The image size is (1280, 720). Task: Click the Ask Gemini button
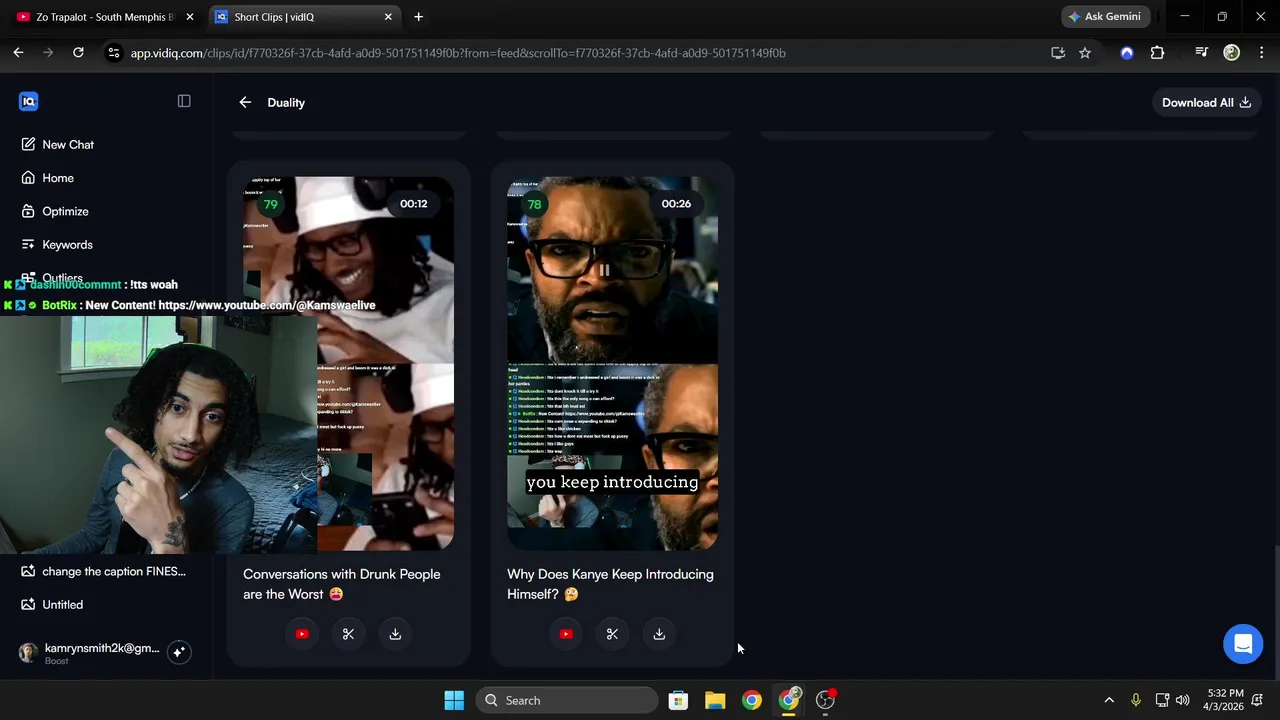[x=1104, y=17]
